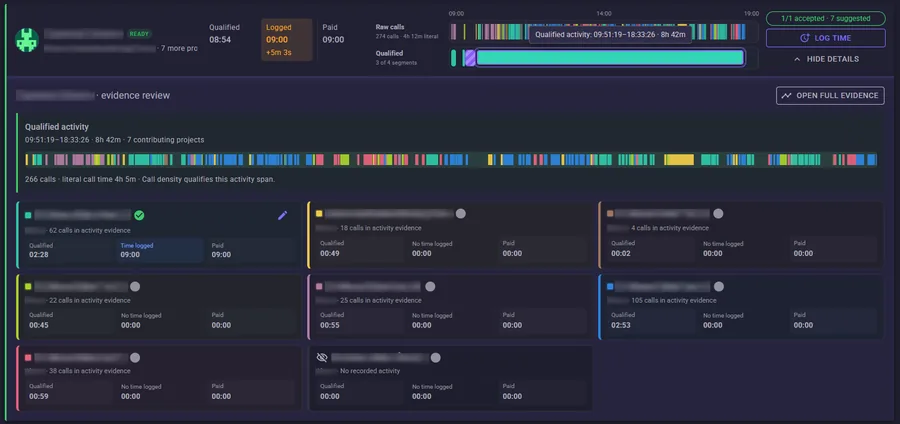Toggle the gray status circle on the 25 calls card
This screenshot has width=900, height=424.
coord(430,286)
